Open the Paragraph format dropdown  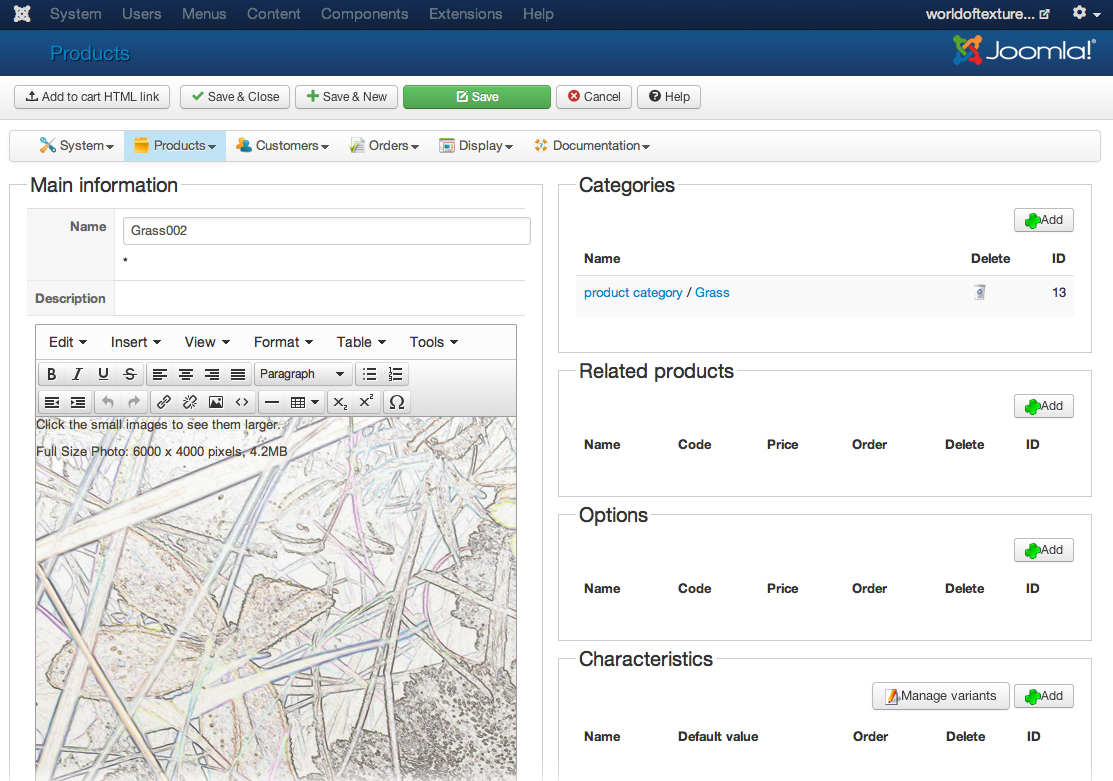301,374
